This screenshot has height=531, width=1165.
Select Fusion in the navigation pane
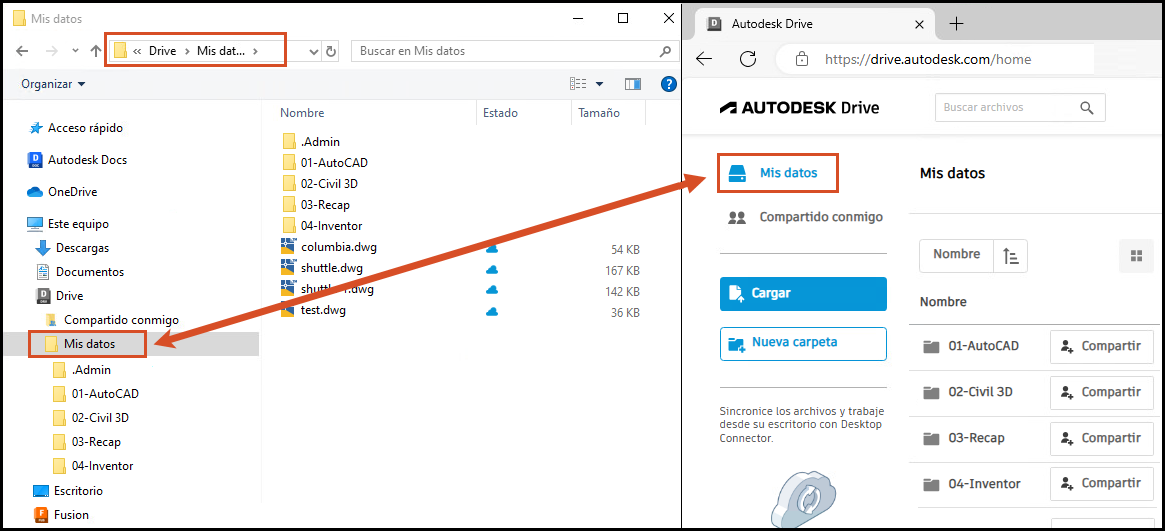62,515
